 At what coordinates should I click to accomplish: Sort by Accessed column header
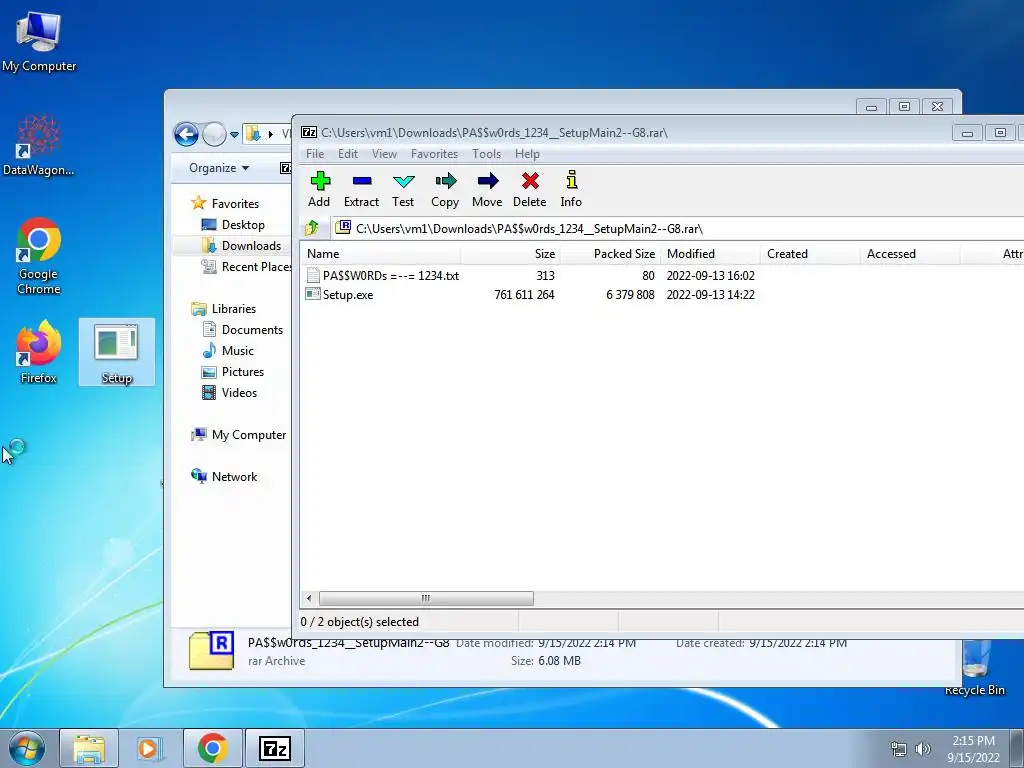910,253
